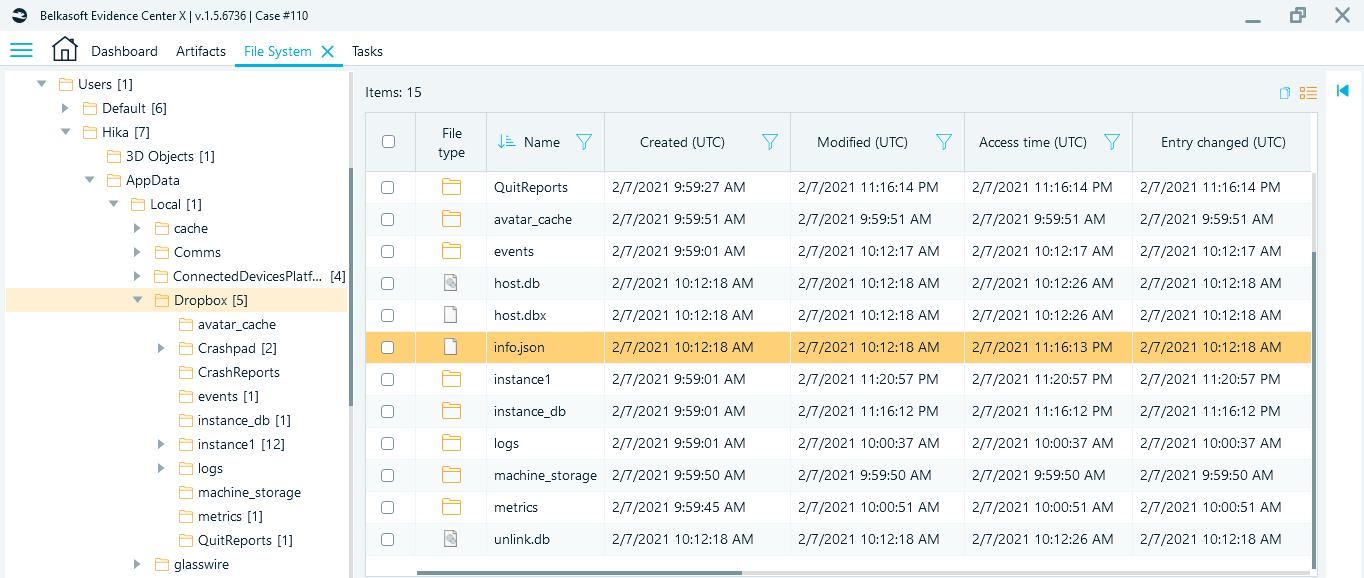Switch to the Artifacts tab
This screenshot has width=1364, height=578.
click(x=201, y=51)
